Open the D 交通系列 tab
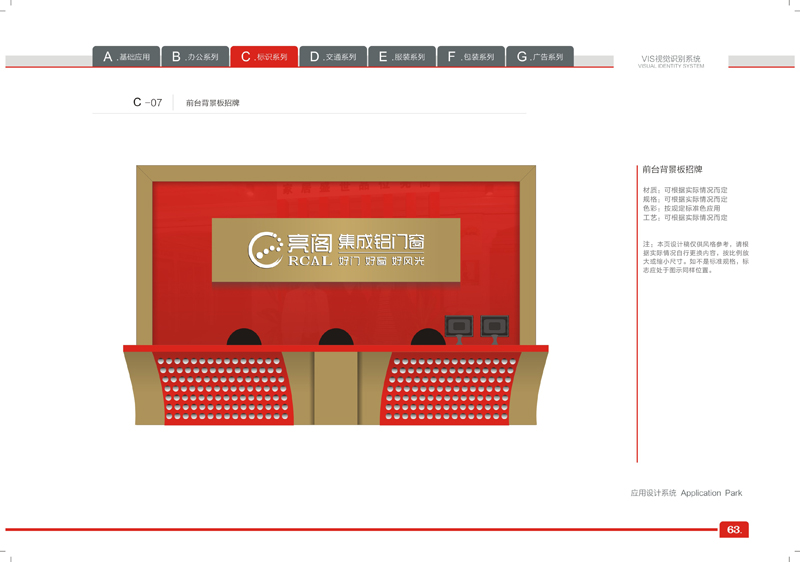Screen dimensions: 800x562 pos(333,57)
